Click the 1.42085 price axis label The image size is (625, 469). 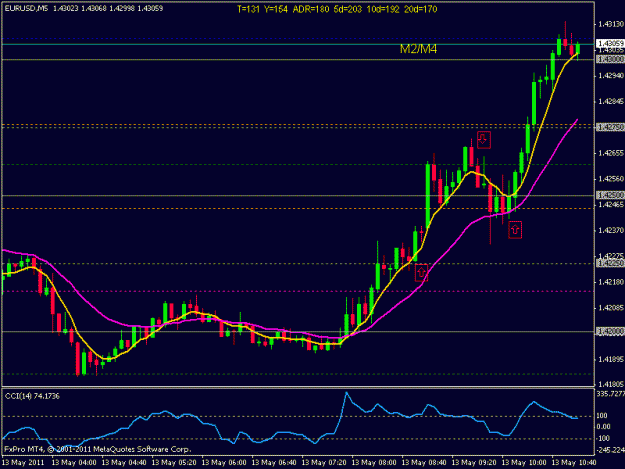coord(611,308)
